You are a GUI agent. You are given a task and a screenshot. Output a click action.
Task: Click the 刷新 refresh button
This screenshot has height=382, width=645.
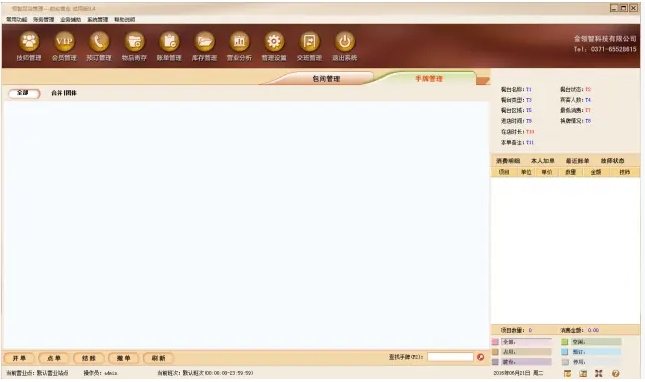[158, 358]
